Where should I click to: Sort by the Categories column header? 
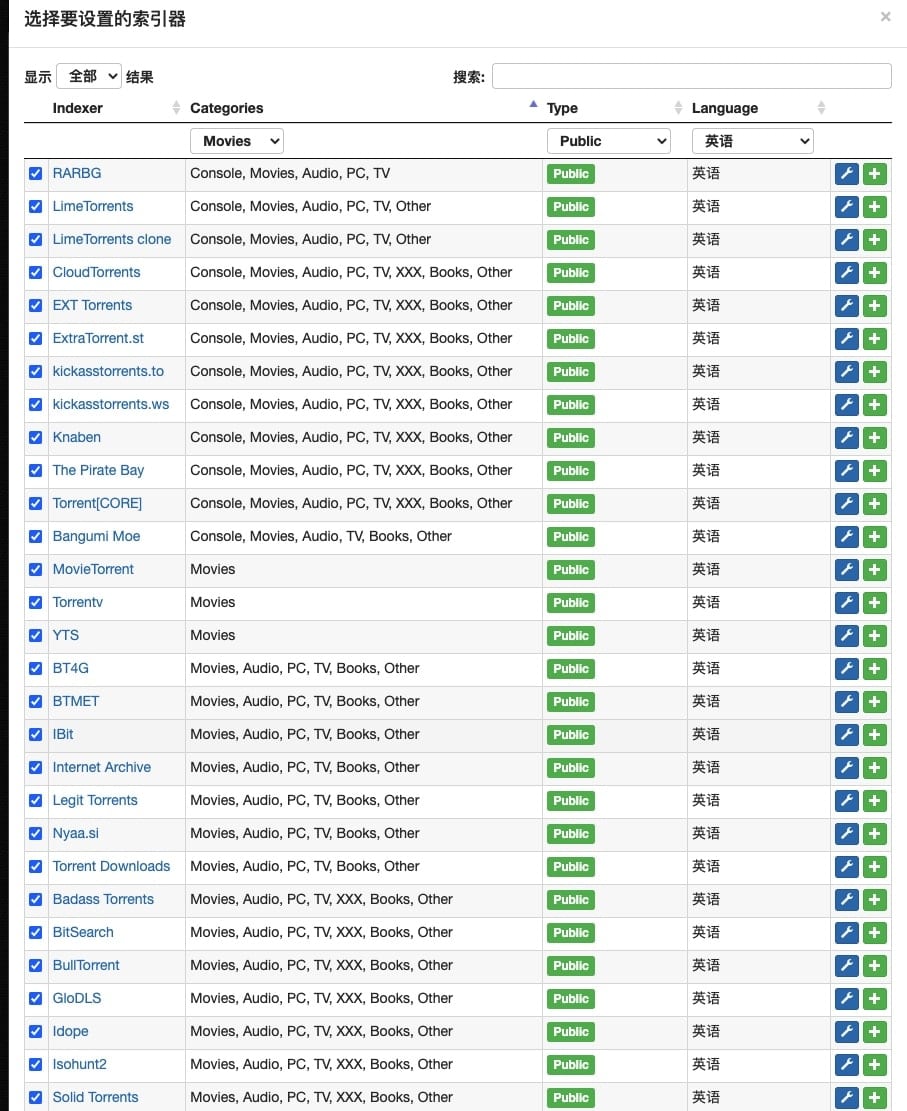[227, 108]
